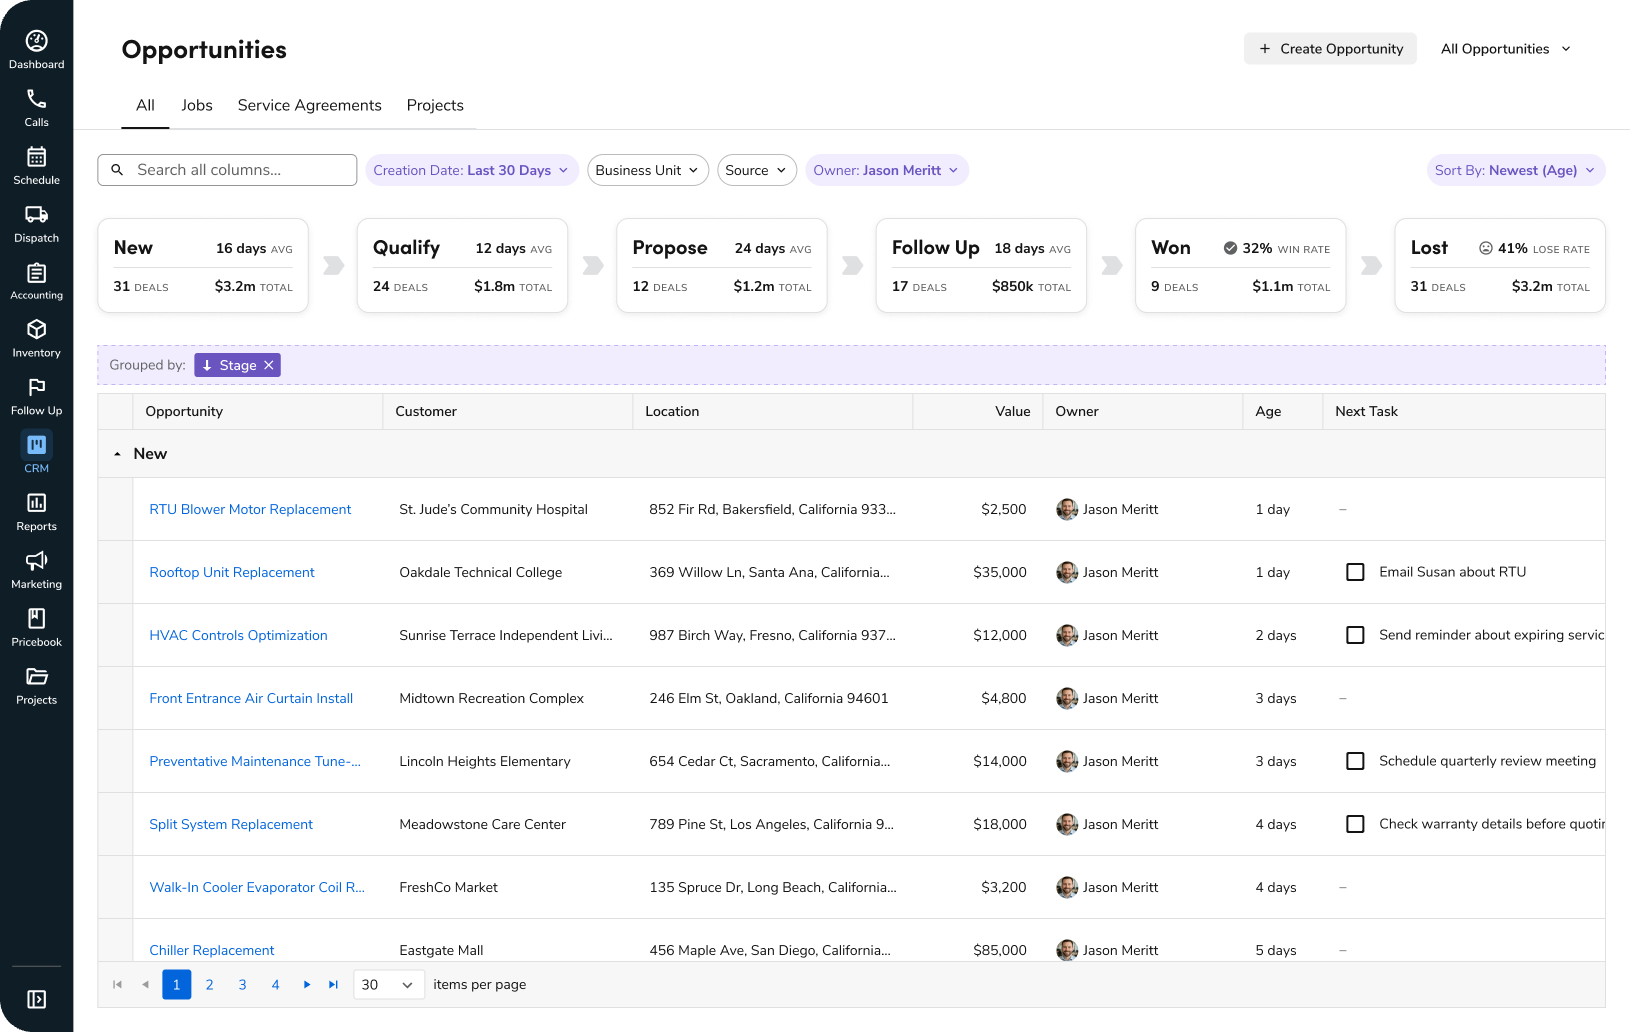This screenshot has height=1032, width=1630.
Task: Mark Schedule quarterly review meeting as done
Action: tap(1355, 761)
